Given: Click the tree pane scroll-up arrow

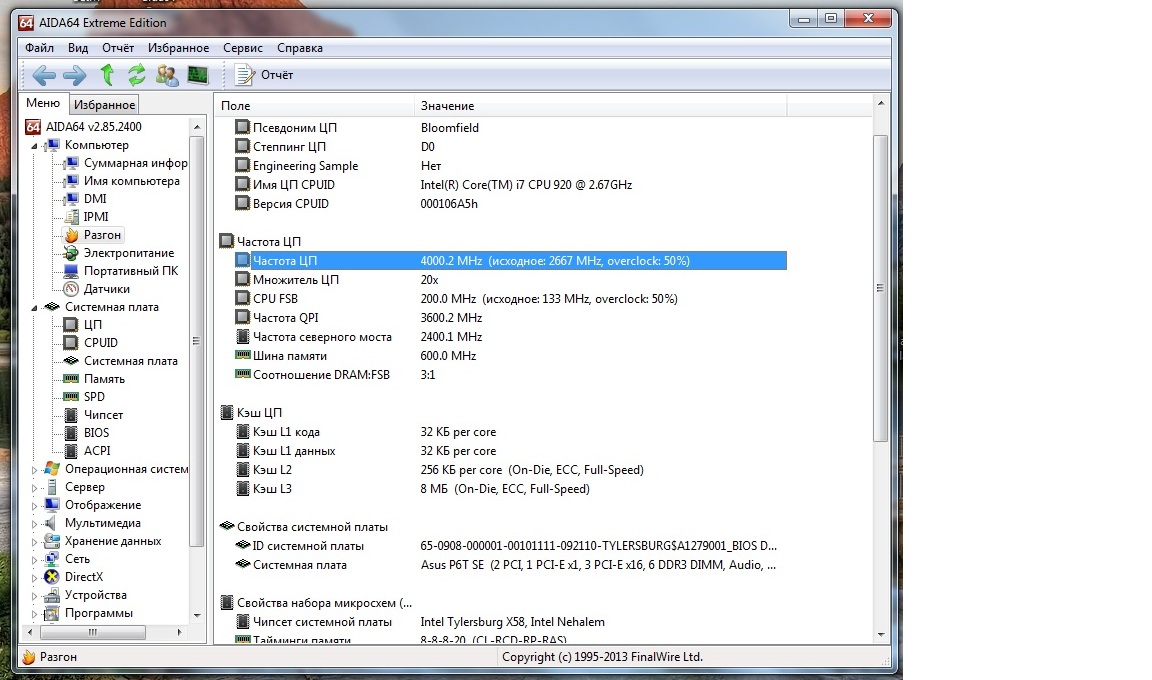Looking at the screenshot, I should tap(197, 127).
